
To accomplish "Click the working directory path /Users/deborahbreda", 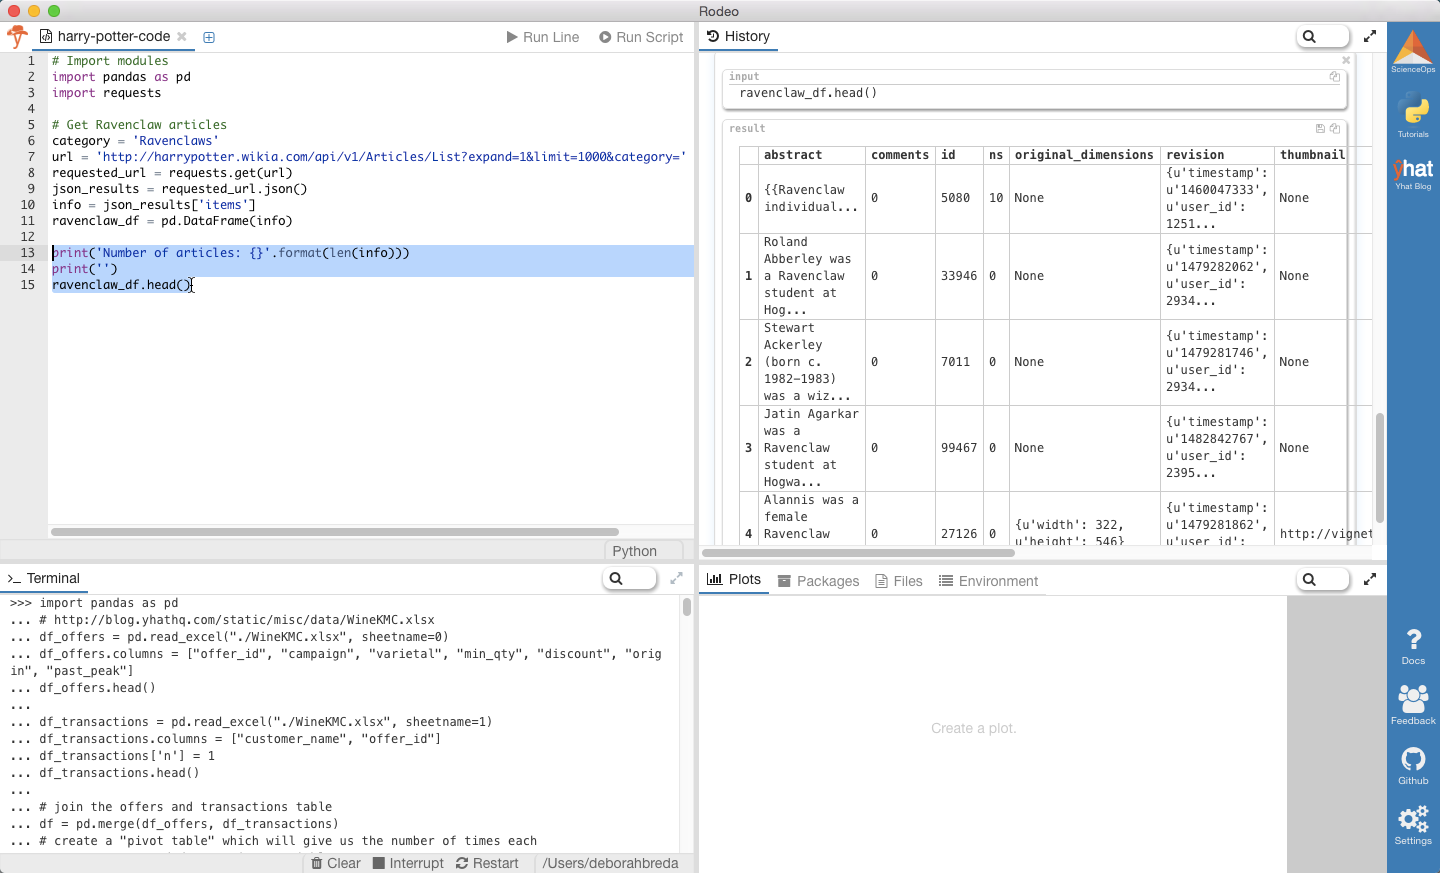I will click(610, 863).
